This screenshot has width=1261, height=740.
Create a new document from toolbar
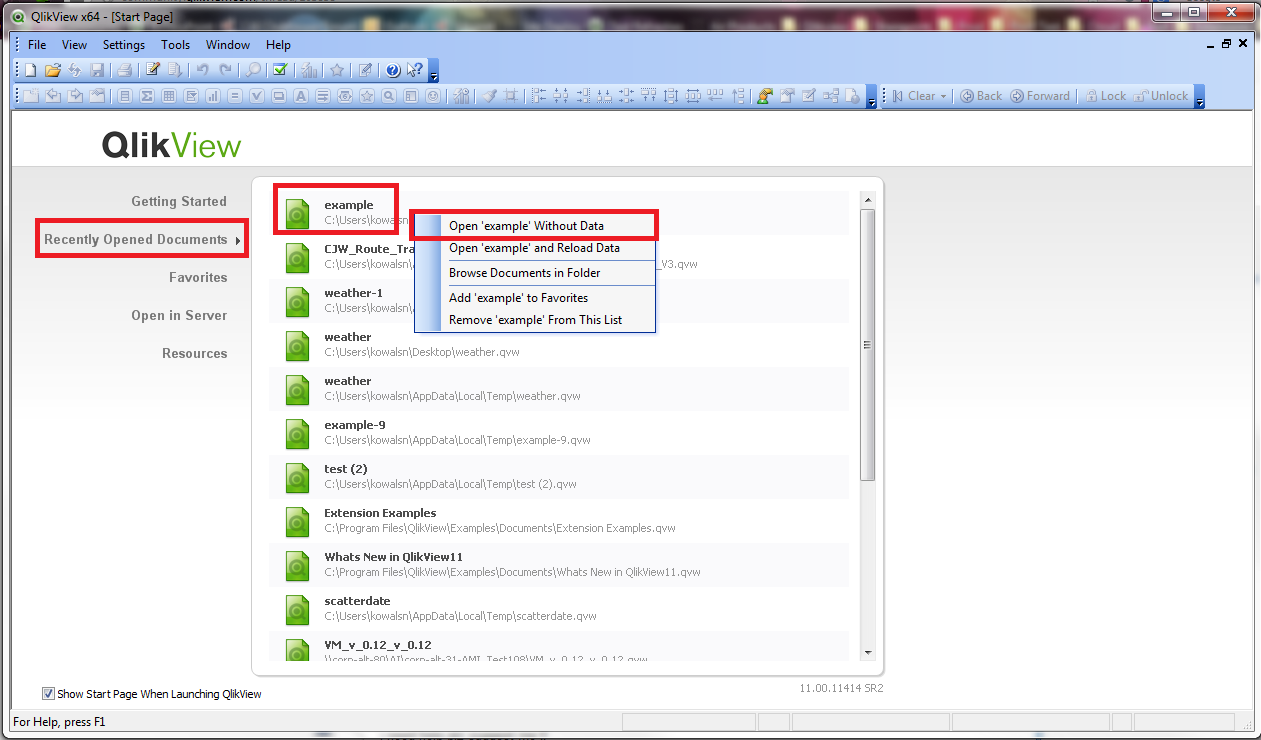pyautogui.click(x=30, y=70)
